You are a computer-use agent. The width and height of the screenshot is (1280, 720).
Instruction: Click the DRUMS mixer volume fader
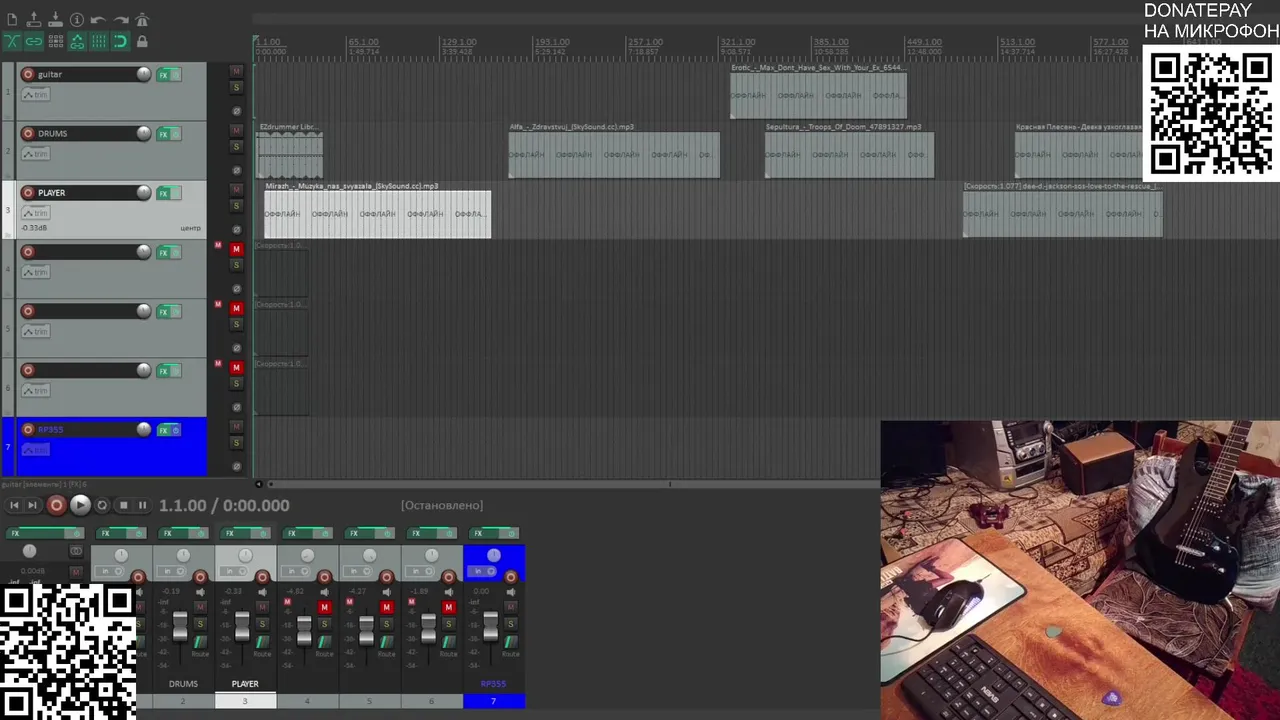[180, 627]
